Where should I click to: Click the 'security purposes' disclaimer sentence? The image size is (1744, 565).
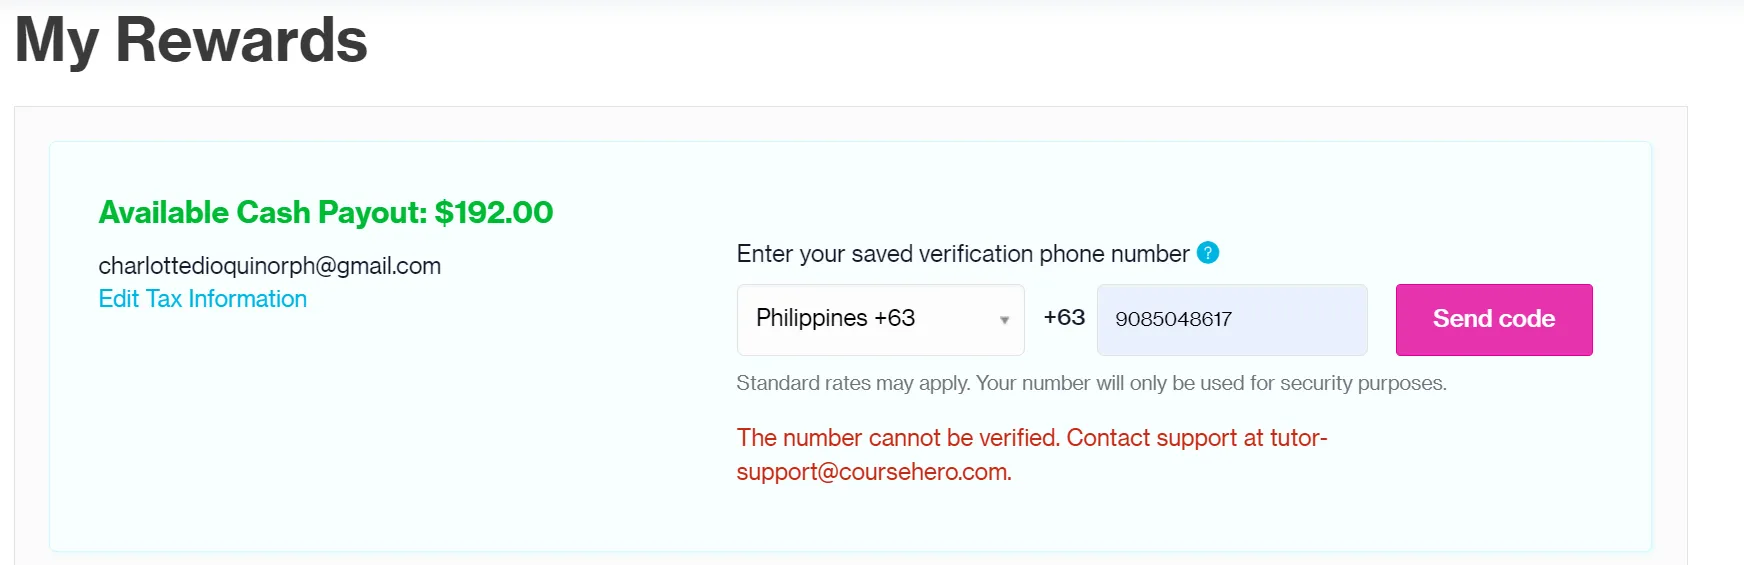point(1210,383)
